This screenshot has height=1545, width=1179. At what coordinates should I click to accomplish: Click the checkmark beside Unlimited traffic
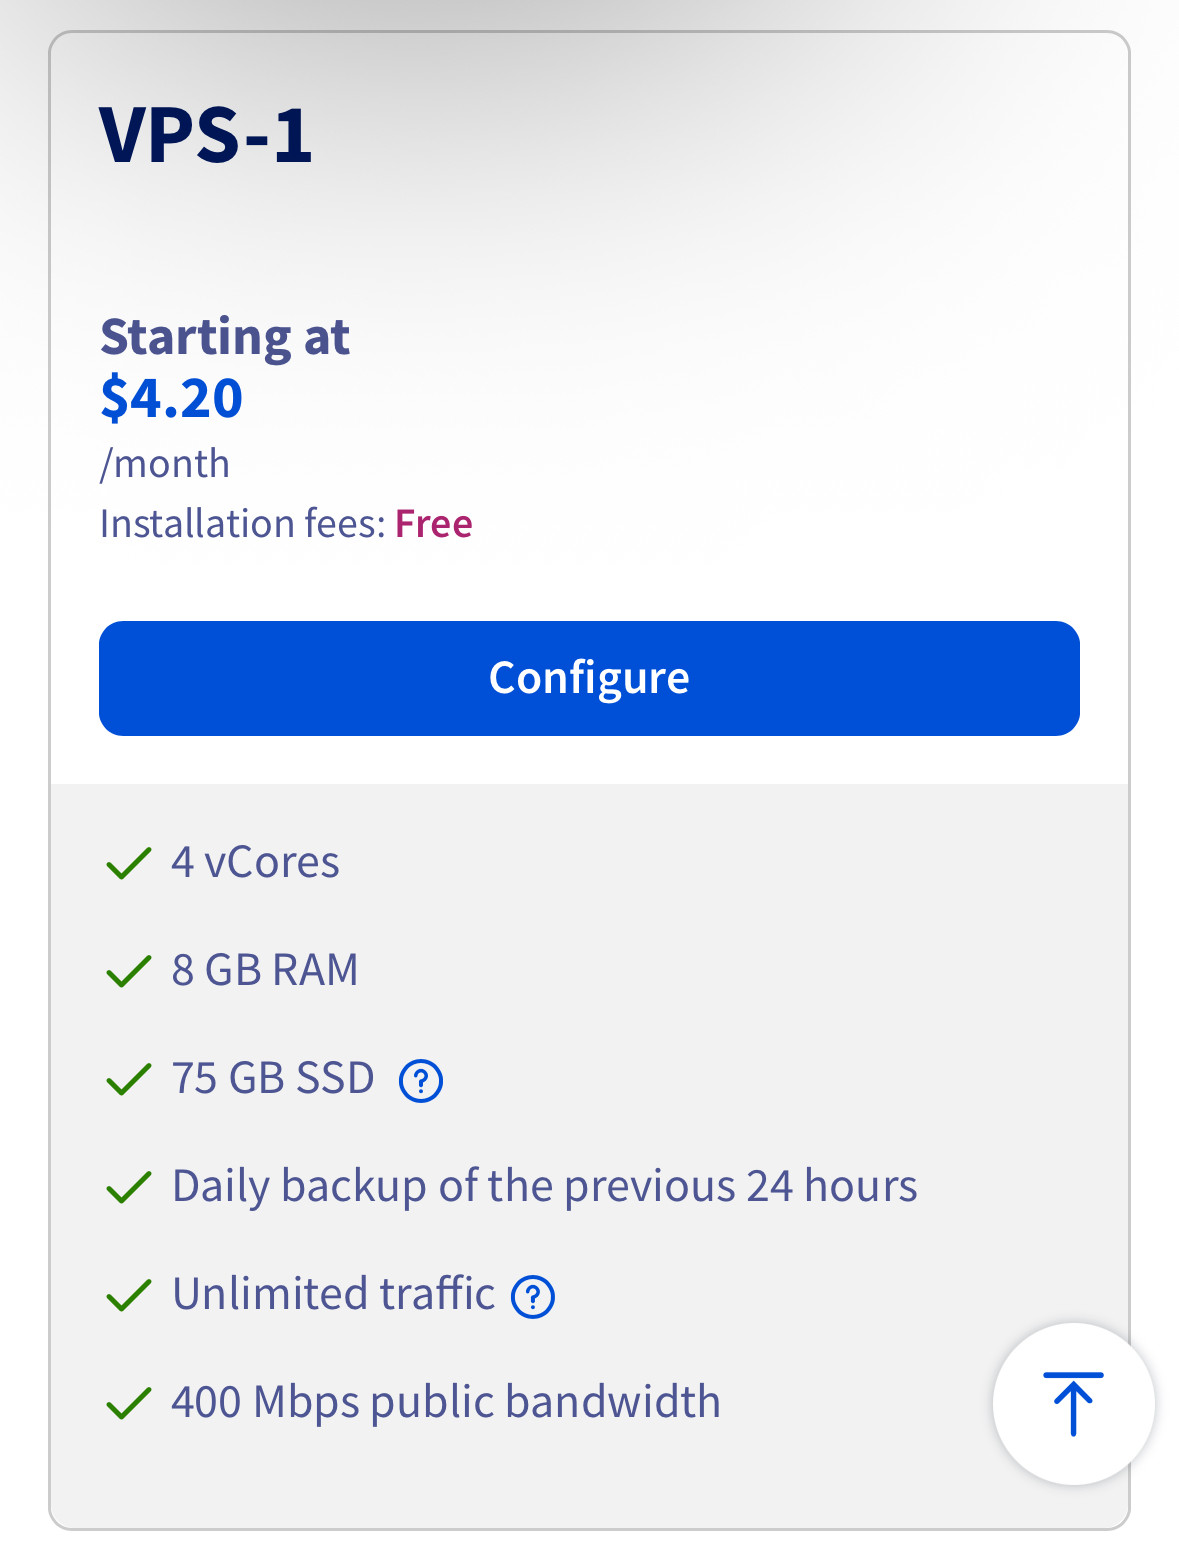128,1295
